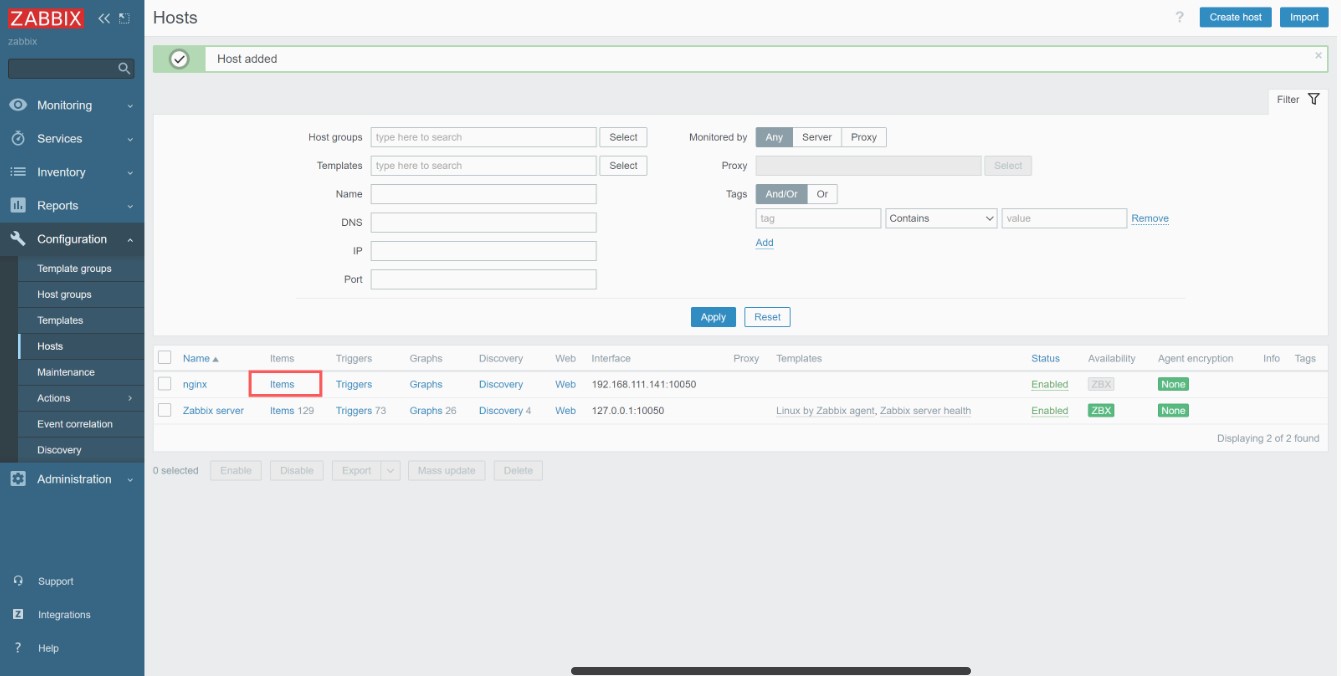
Task: Set Monitored by to Proxy
Action: [864, 137]
